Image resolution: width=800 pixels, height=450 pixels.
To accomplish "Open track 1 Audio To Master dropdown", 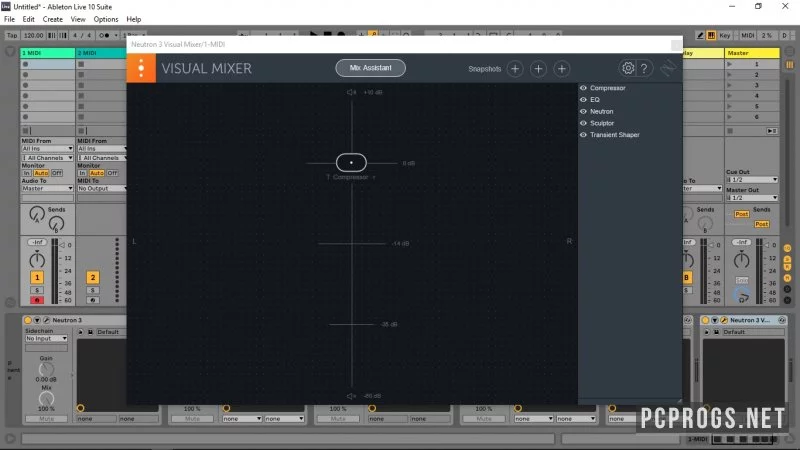I will (x=47, y=188).
